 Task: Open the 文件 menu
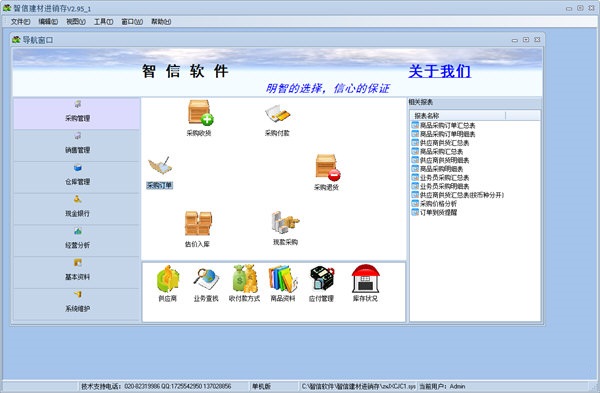pos(20,22)
